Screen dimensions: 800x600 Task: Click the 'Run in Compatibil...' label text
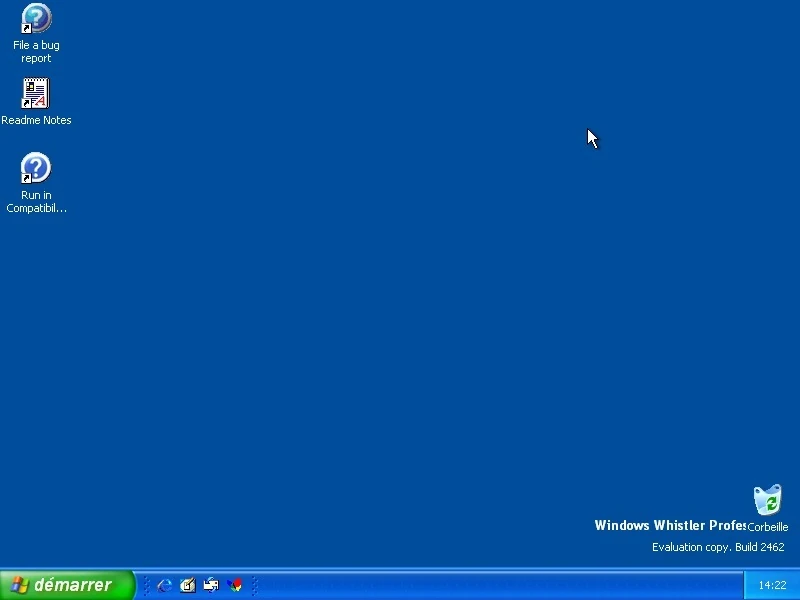pyautogui.click(x=36, y=201)
